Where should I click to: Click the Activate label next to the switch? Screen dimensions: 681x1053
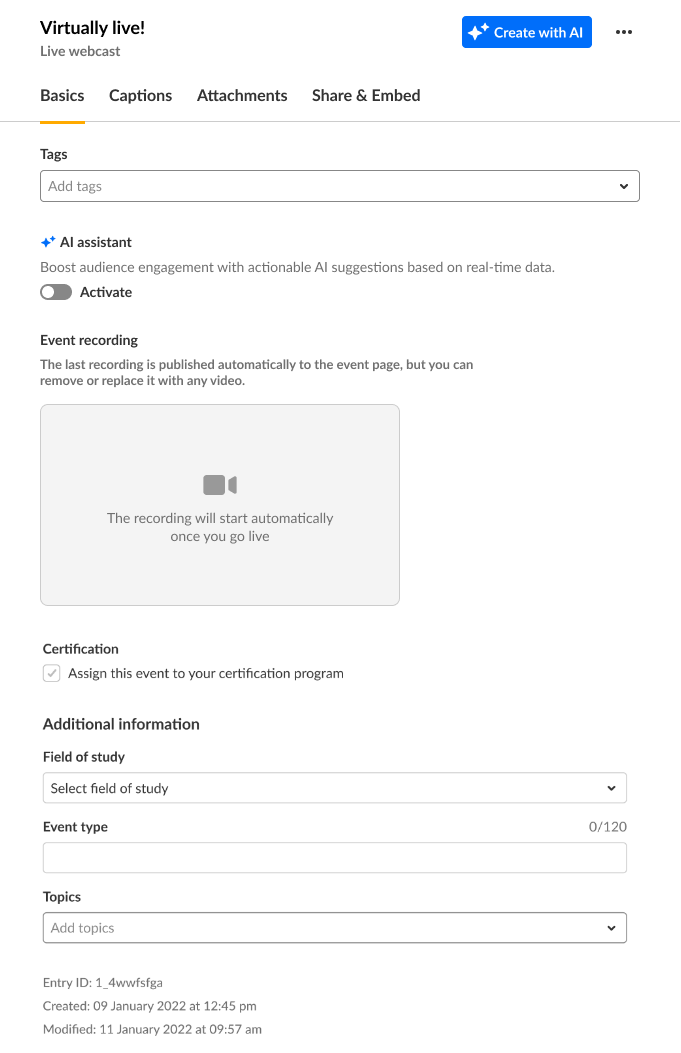click(106, 292)
